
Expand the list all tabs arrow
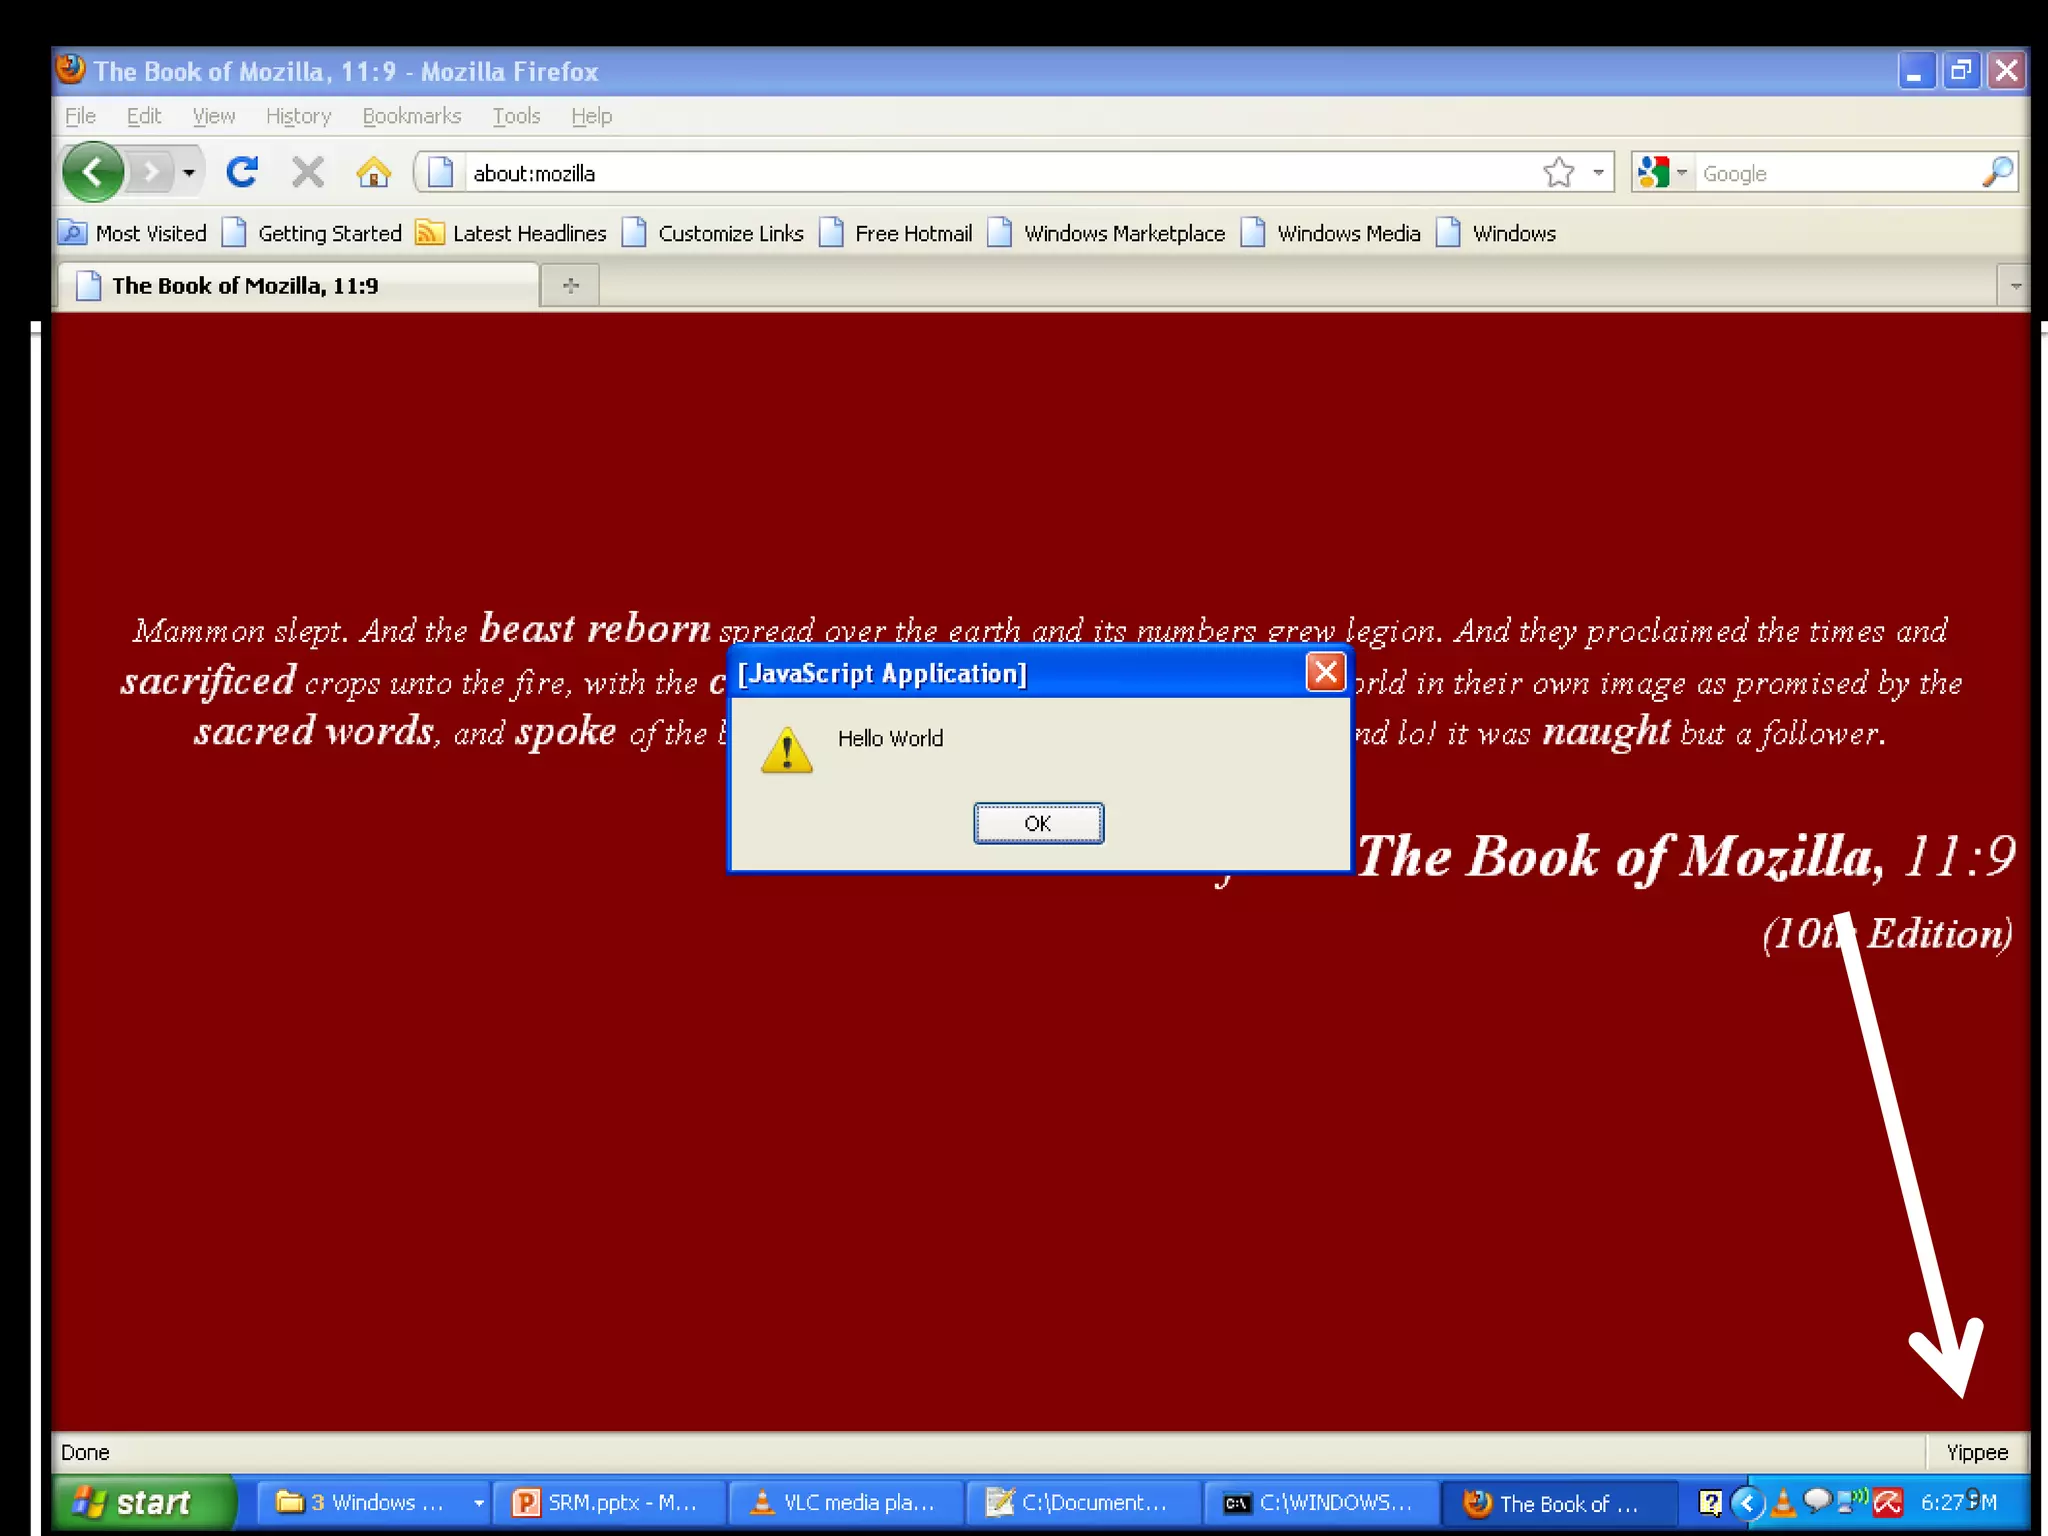tap(2015, 286)
